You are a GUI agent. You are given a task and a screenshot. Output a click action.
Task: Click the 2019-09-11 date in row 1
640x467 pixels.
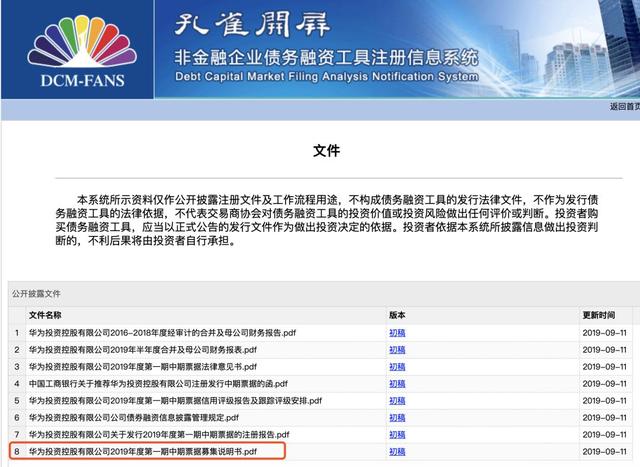pyautogui.click(x=604, y=333)
